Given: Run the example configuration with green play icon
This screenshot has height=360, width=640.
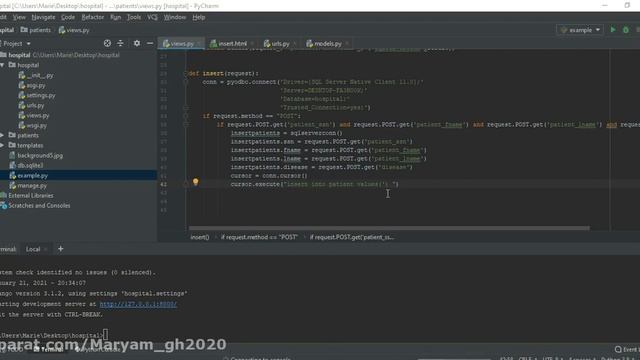Looking at the screenshot, I should tap(613, 30).
